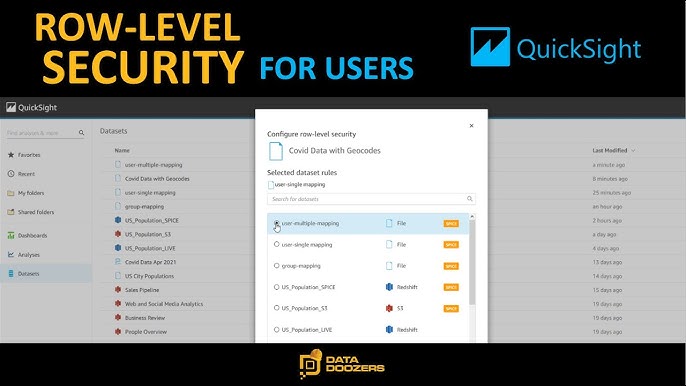
Task: Click the Covid Data Apr 2021 dataset icon
Action: pos(118,262)
